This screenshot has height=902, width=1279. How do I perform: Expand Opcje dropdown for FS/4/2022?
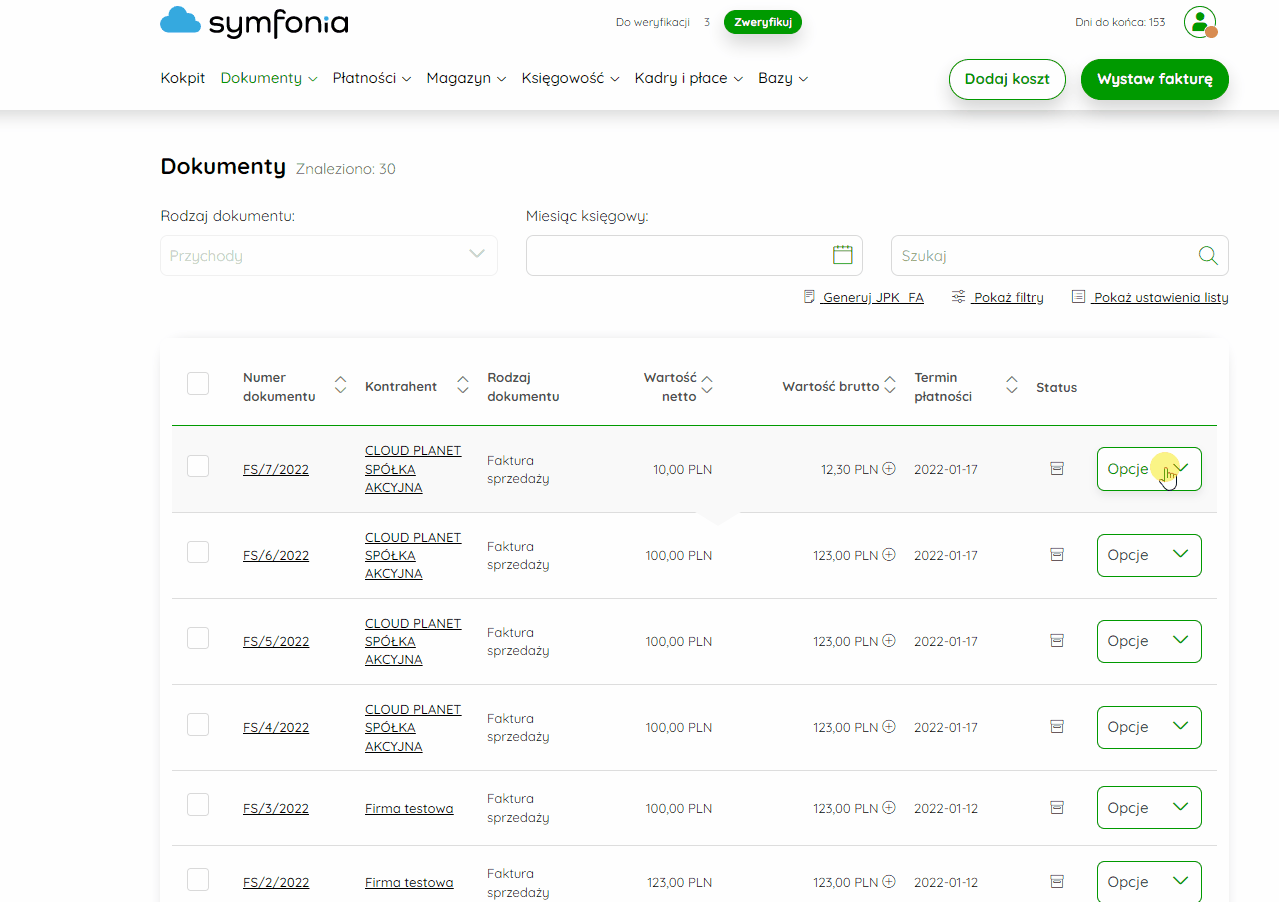[x=1149, y=727]
